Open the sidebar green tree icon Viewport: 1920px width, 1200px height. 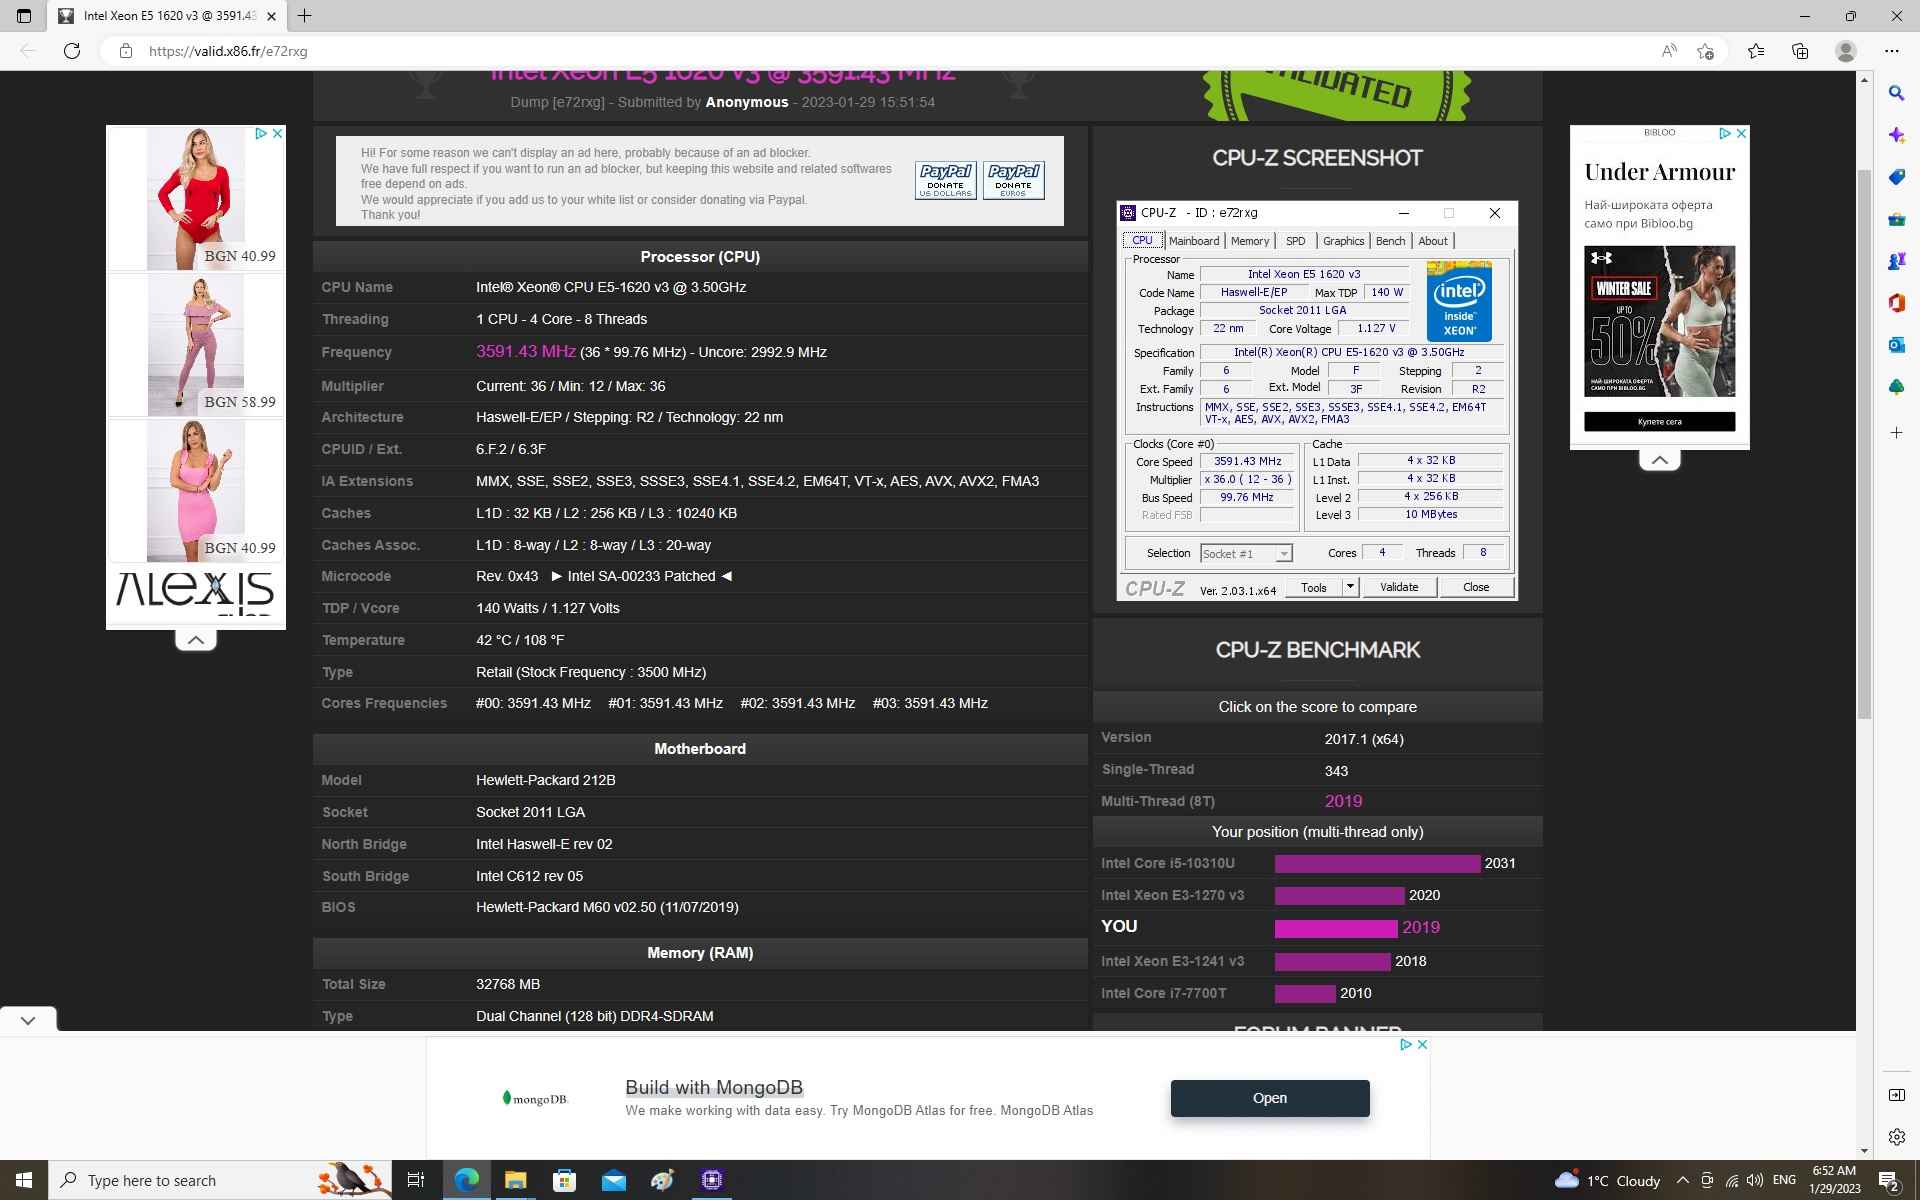[x=1896, y=387]
